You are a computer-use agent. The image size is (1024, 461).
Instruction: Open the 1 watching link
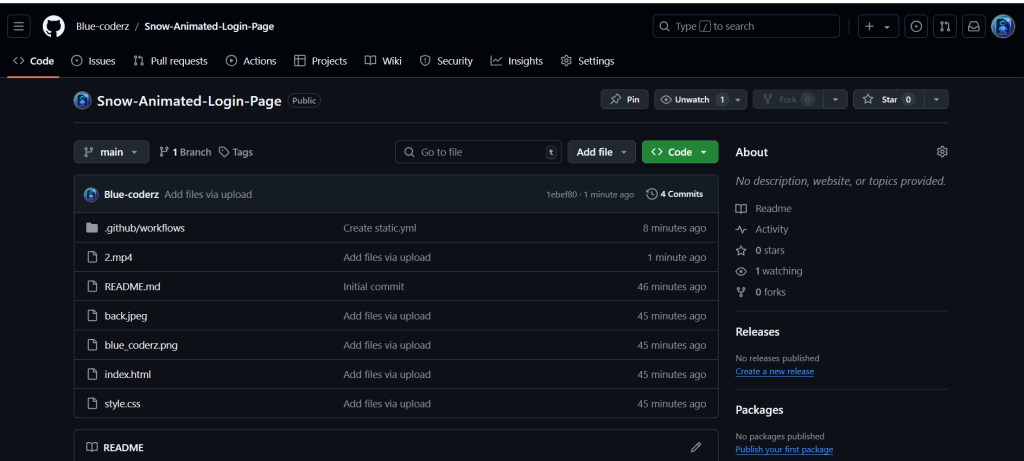pyautogui.click(x=779, y=271)
